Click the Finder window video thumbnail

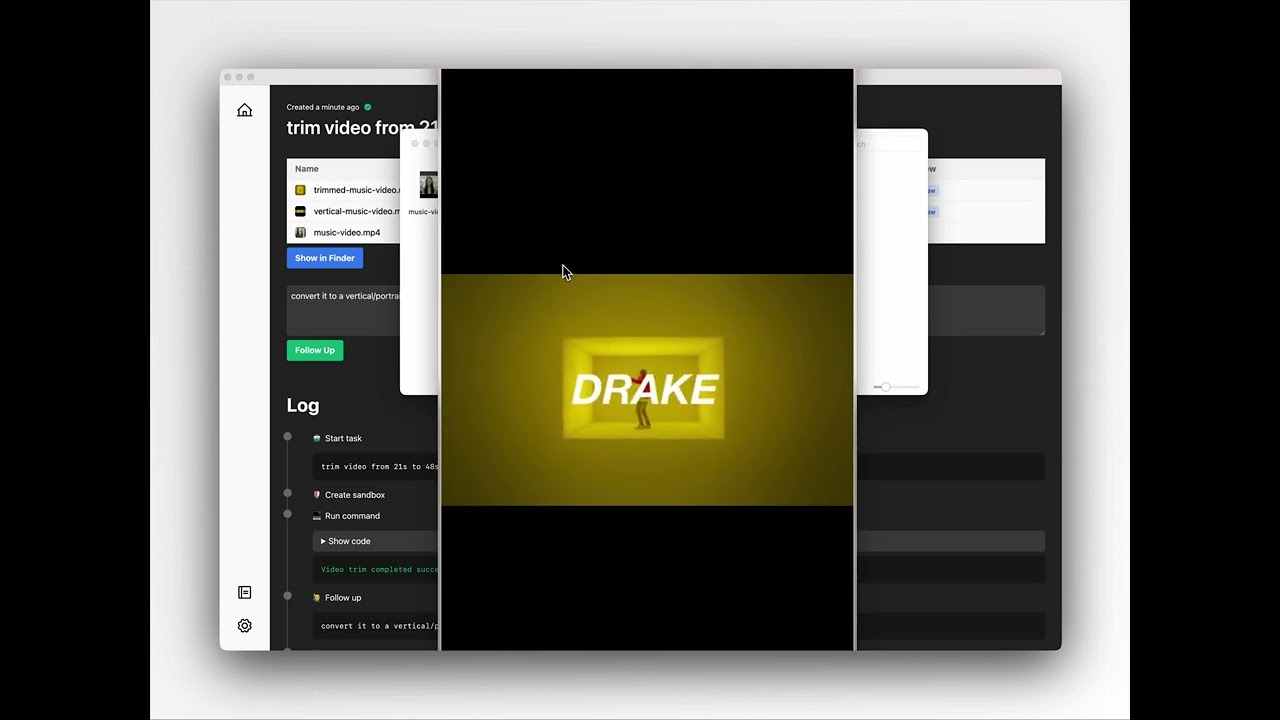coord(429,185)
